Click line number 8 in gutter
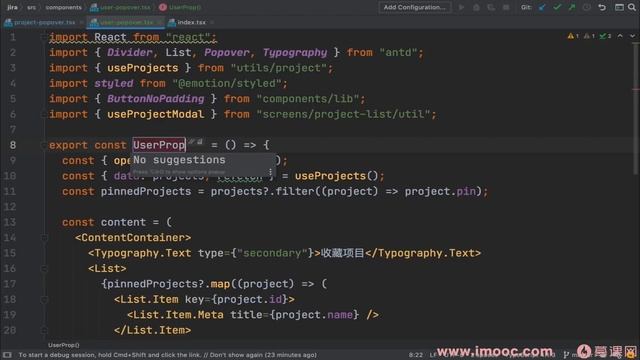640x360 pixels. point(13,145)
